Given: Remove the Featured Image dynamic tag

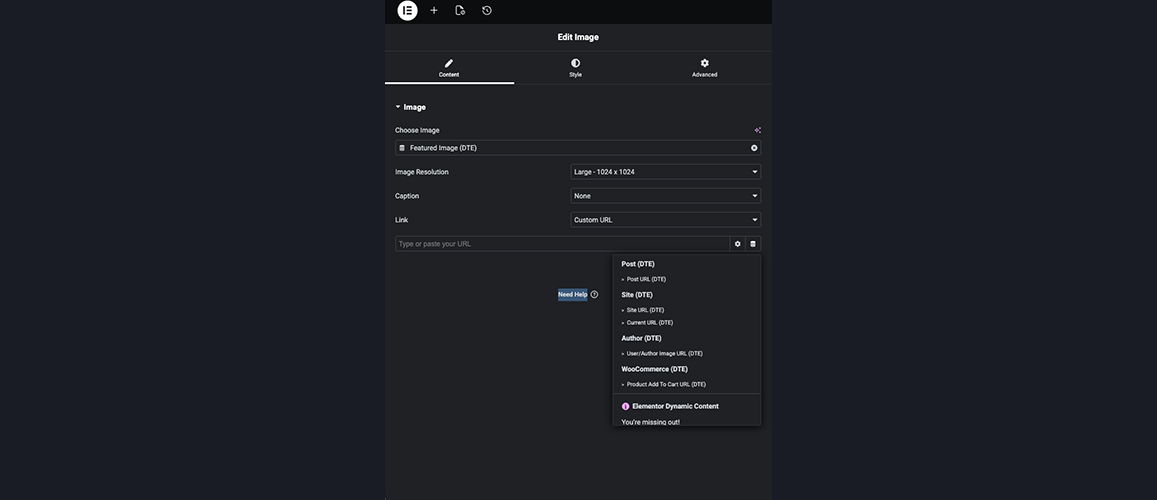Looking at the screenshot, I should point(754,148).
